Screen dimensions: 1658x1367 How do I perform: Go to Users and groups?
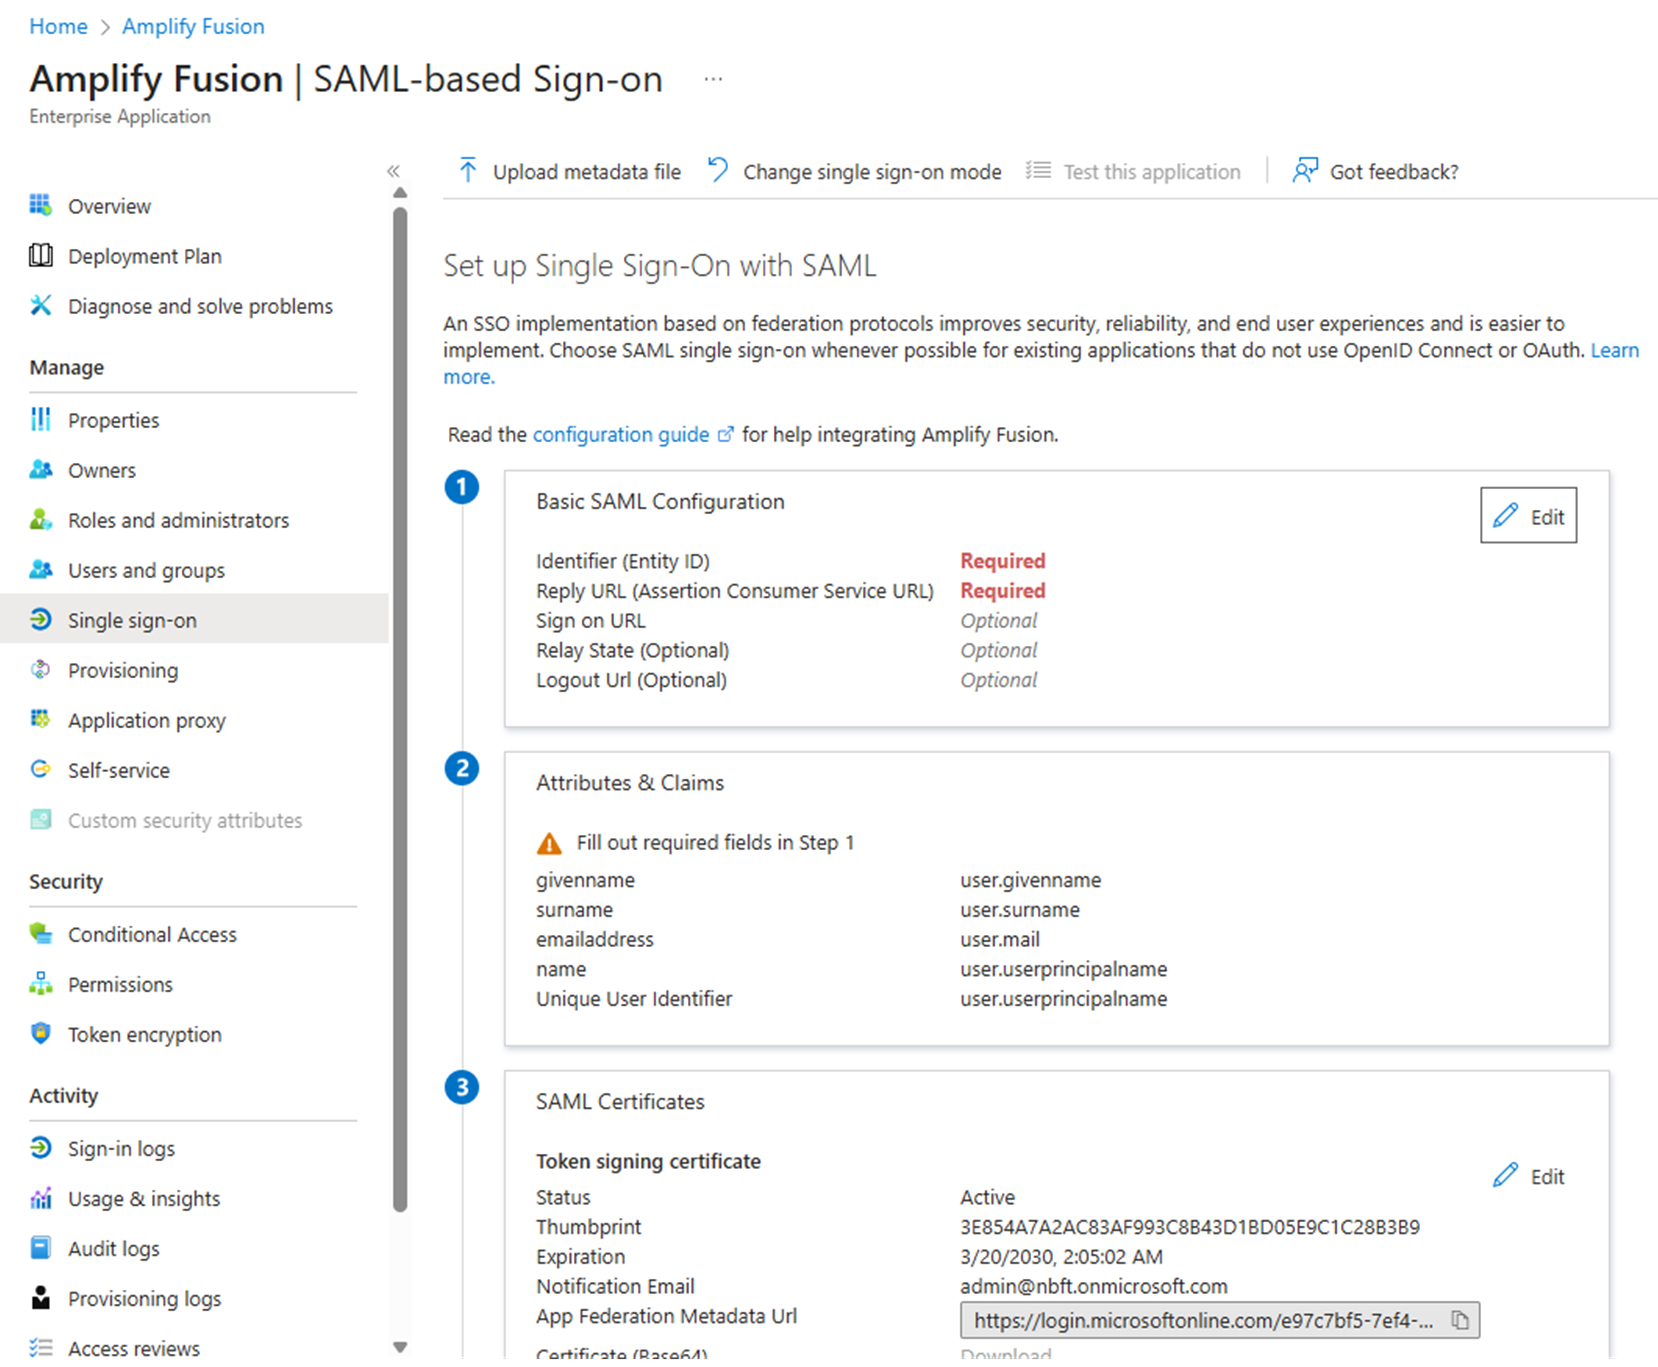[x=146, y=570]
